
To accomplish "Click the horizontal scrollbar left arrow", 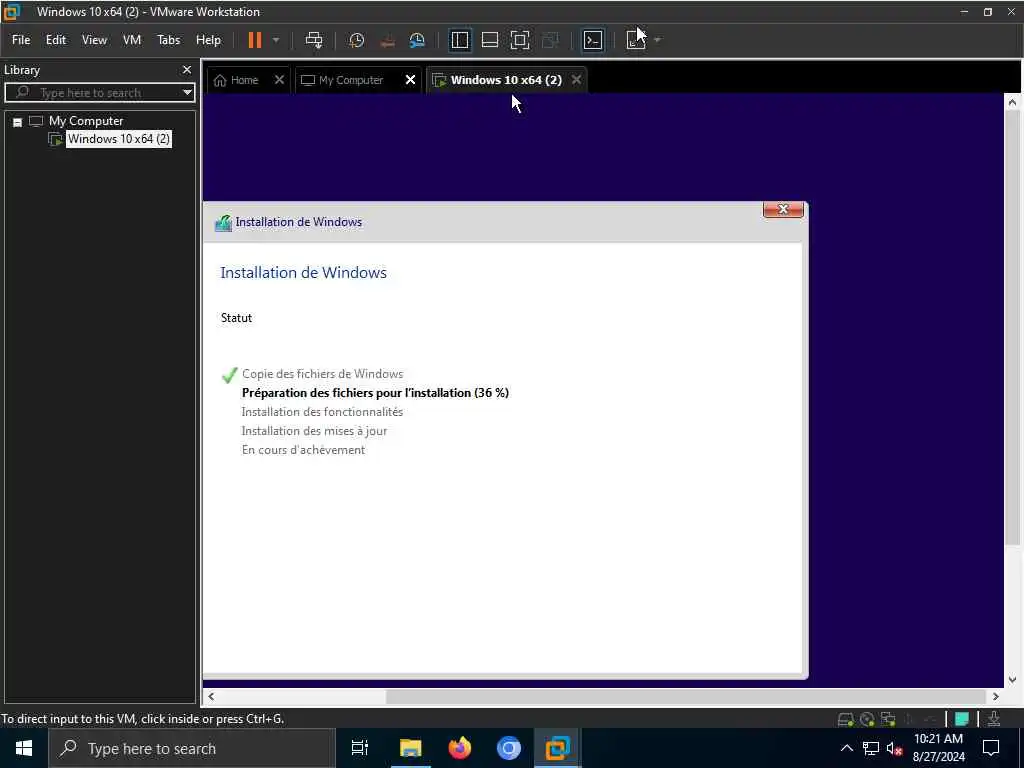I will [211, 697].
